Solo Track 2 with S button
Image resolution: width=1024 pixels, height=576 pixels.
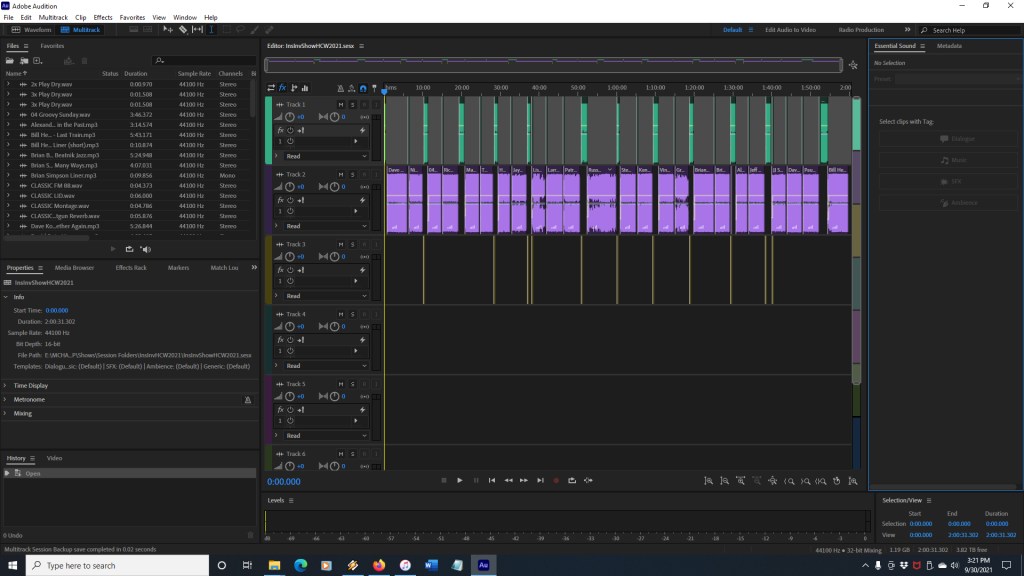352,175
